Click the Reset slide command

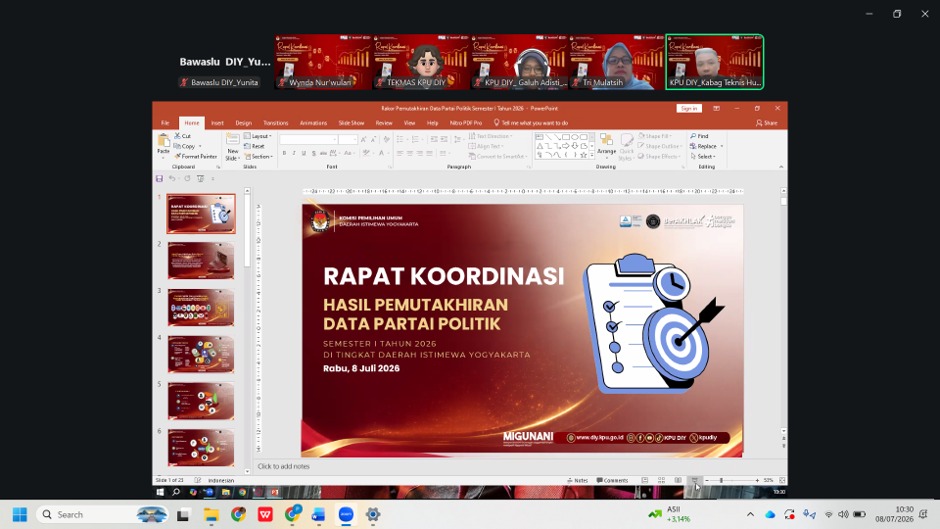[x=255, y=146]
